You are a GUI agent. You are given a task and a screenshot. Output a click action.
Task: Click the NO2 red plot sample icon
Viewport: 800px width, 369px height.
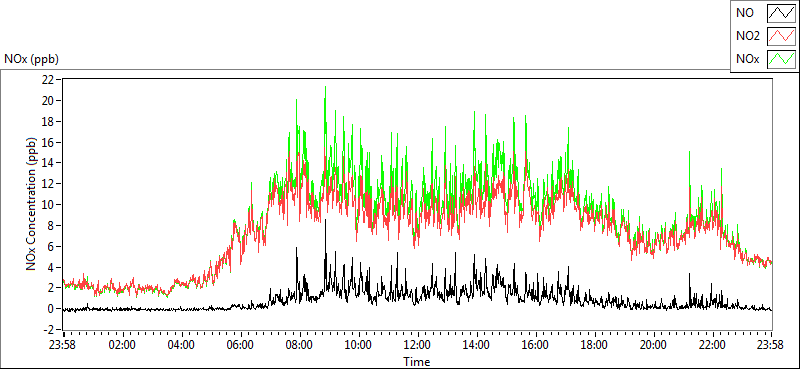781,36
